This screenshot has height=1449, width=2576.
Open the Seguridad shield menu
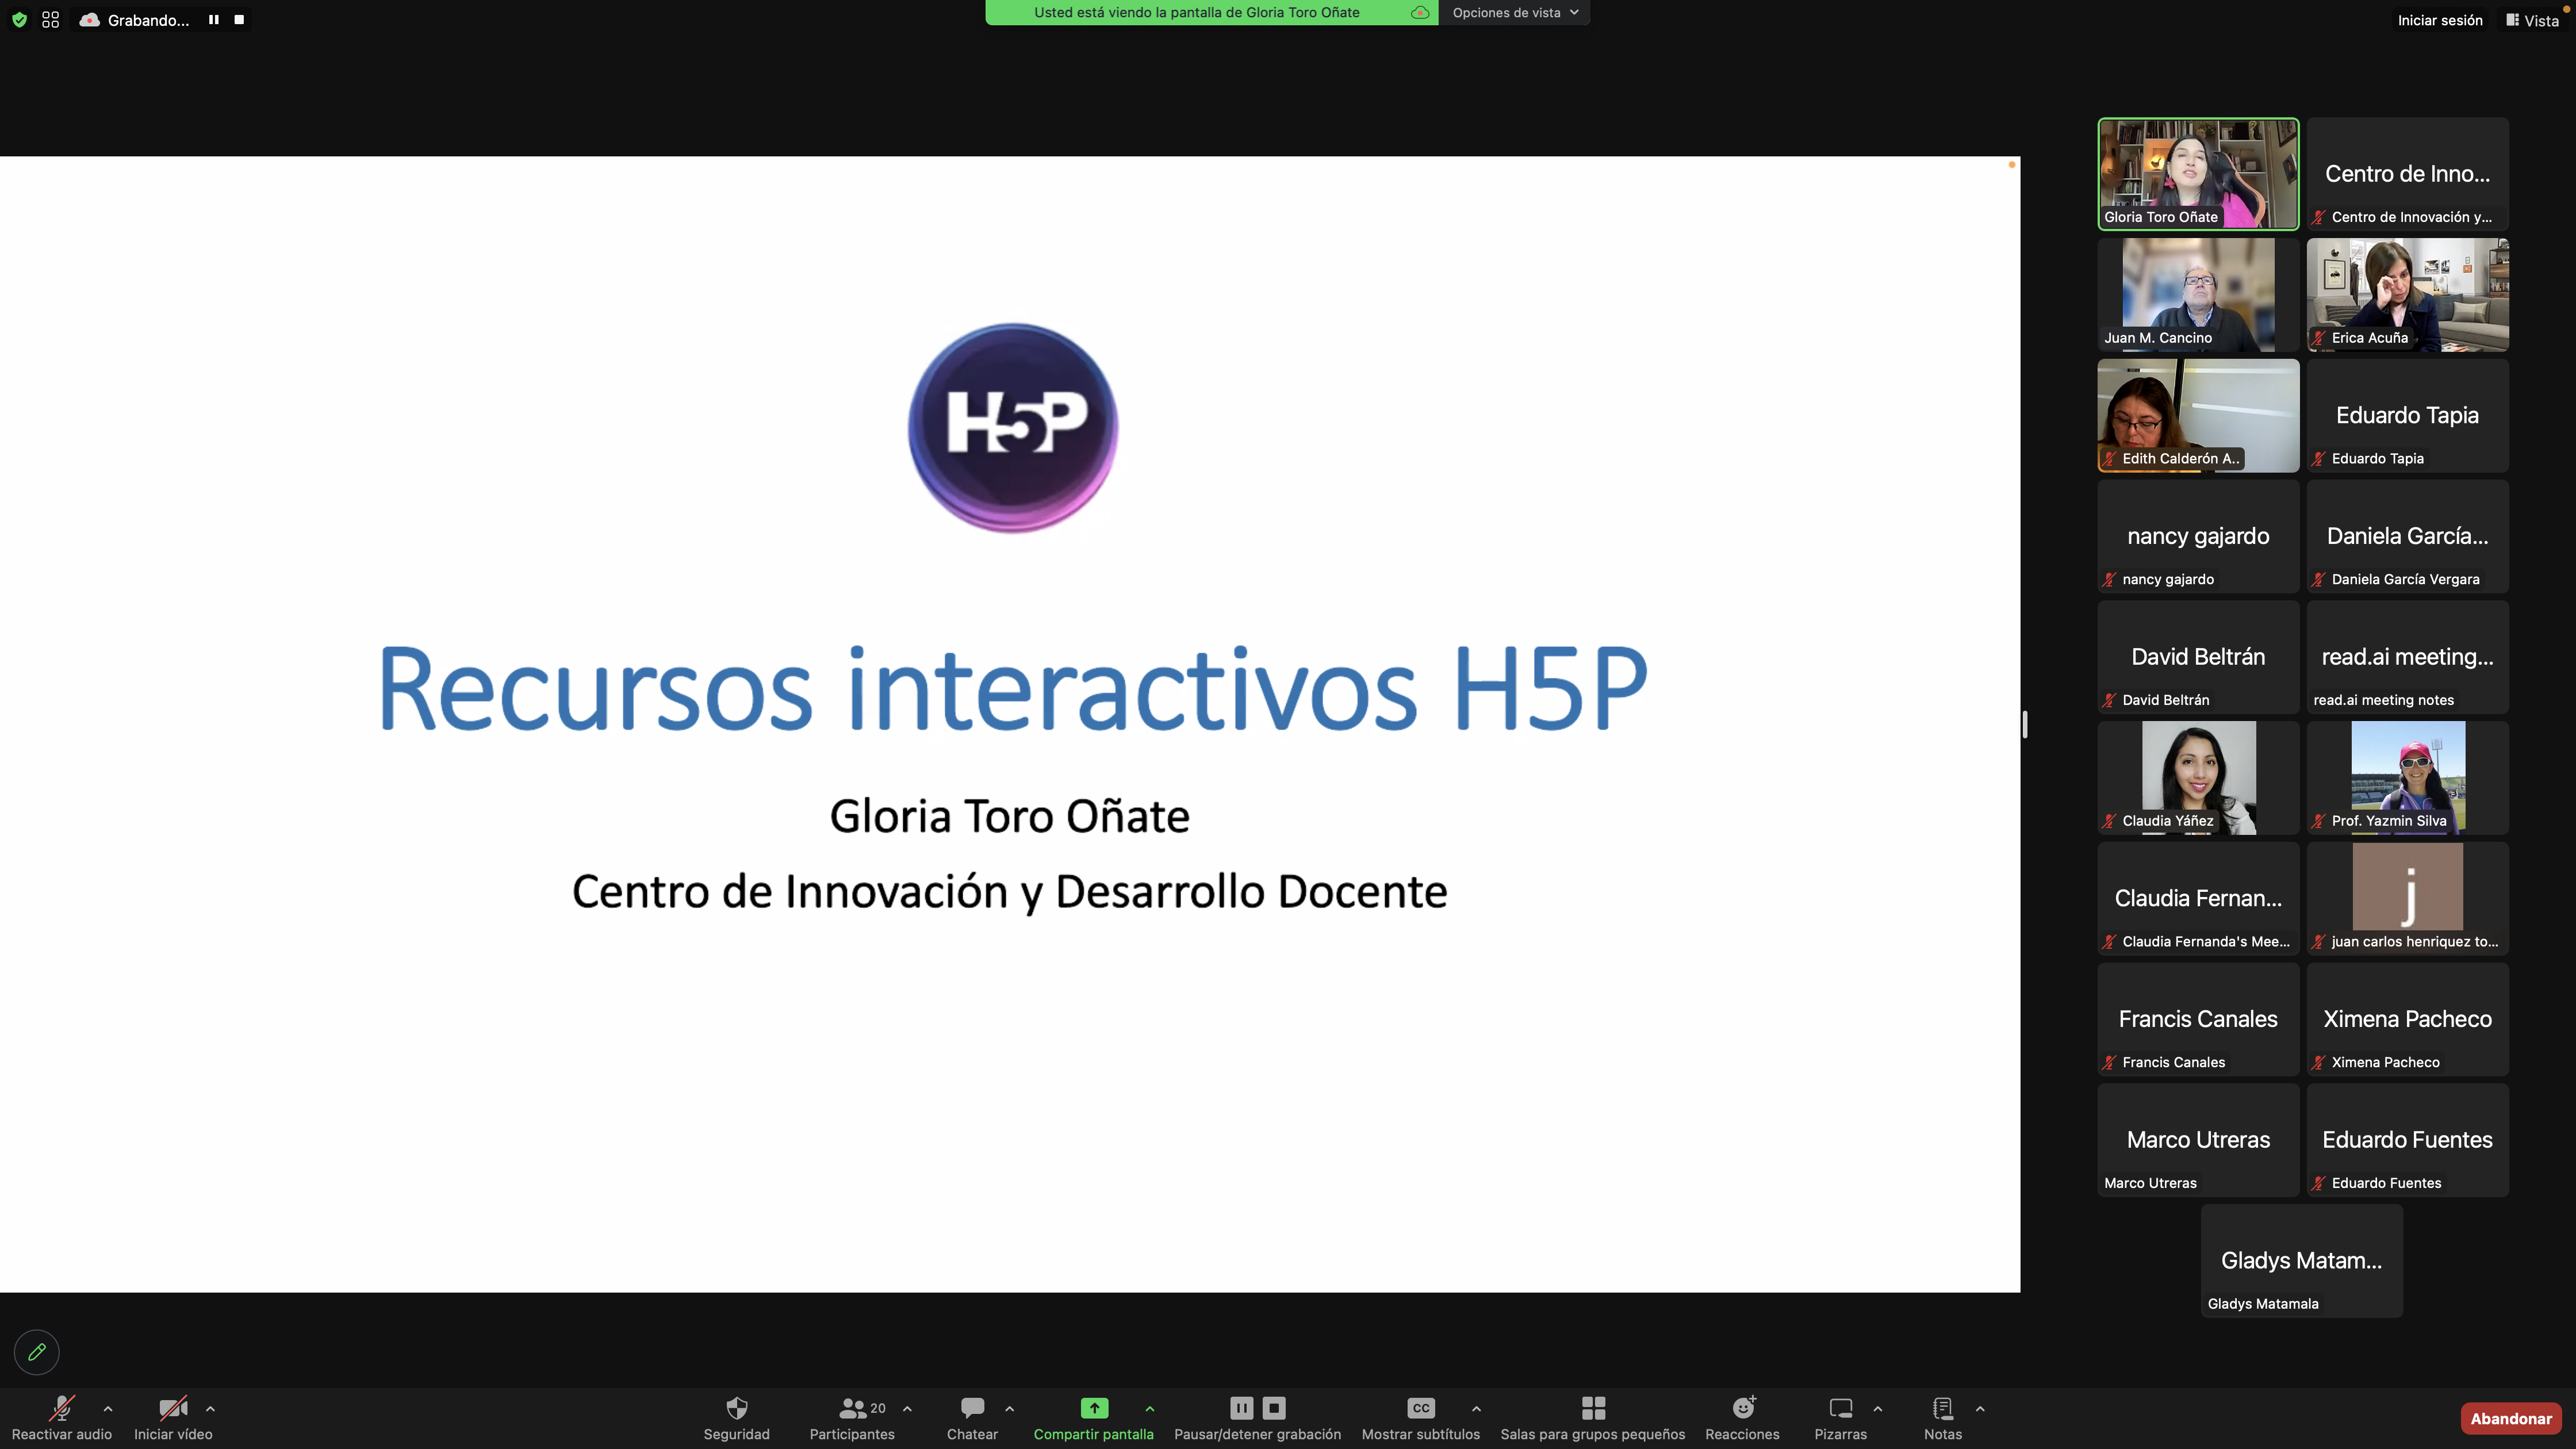point(737,1418)
